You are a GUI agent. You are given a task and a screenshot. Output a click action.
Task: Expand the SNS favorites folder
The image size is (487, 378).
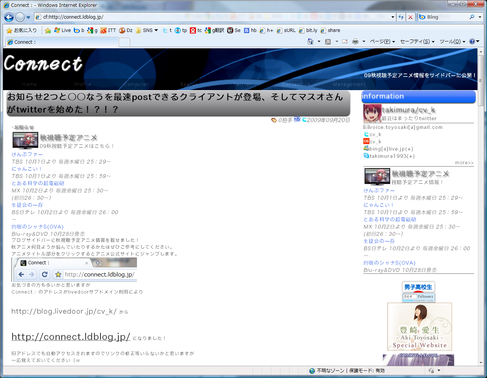coord(147,30)
